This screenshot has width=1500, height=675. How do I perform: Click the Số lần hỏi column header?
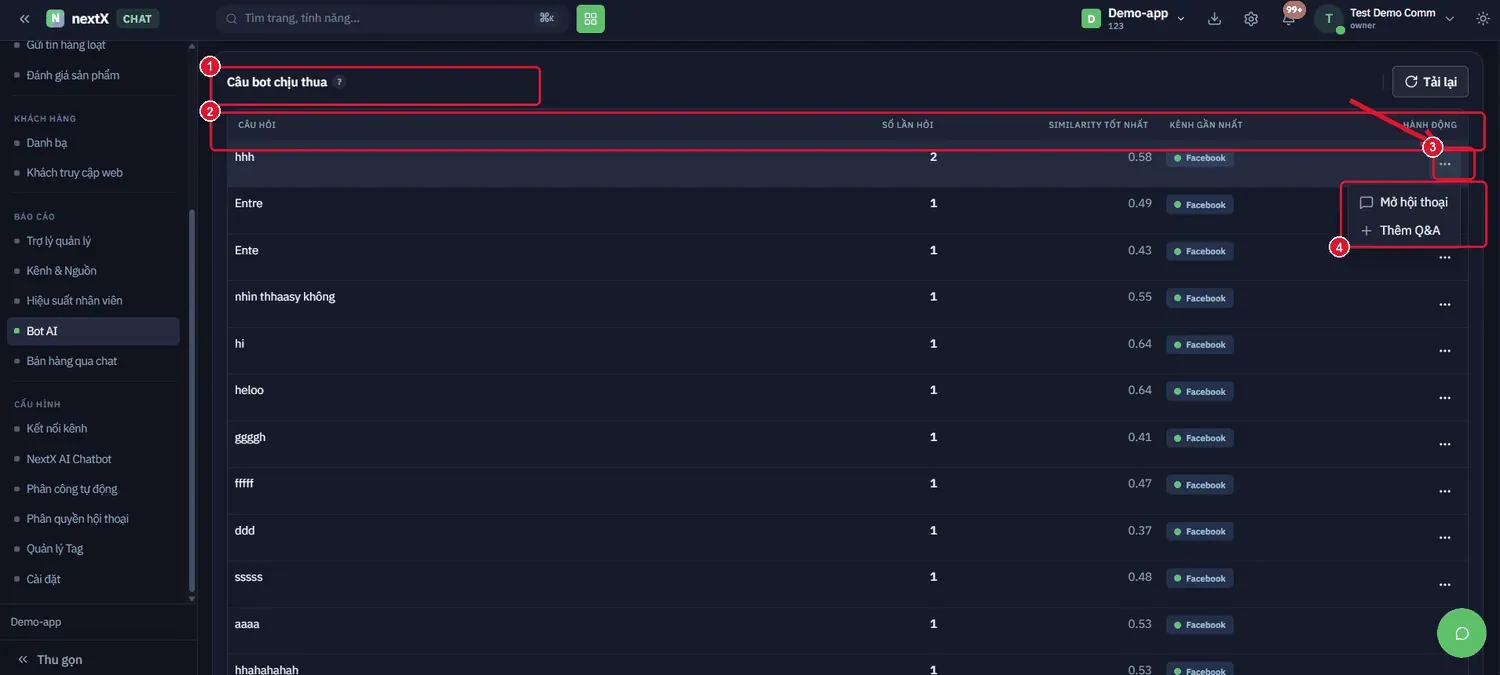click(x=908, y=125)
